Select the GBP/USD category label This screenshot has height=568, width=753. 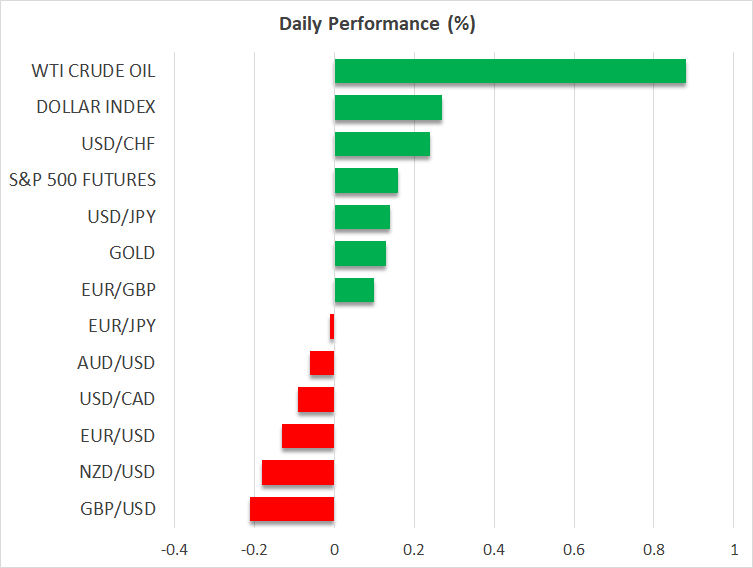coord(118,509)
